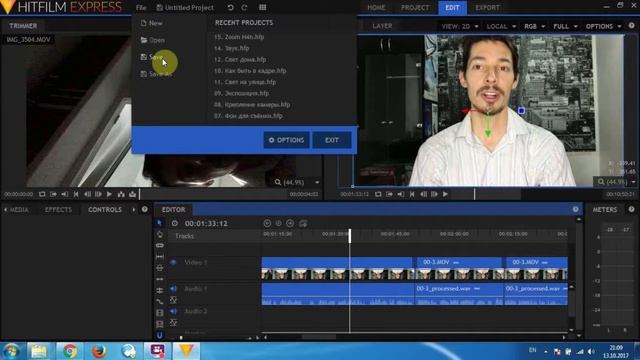Image resolution: width=640 pixels, height=360 pixels.
Task: Choose Open in the File menu
Action: pos(153,40)
